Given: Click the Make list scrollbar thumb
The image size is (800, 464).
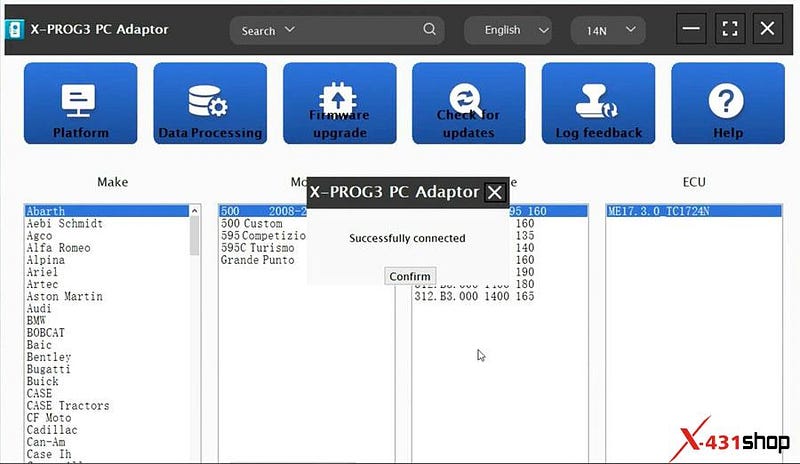Looking at the screenshot, I should (x=194, y=235).
